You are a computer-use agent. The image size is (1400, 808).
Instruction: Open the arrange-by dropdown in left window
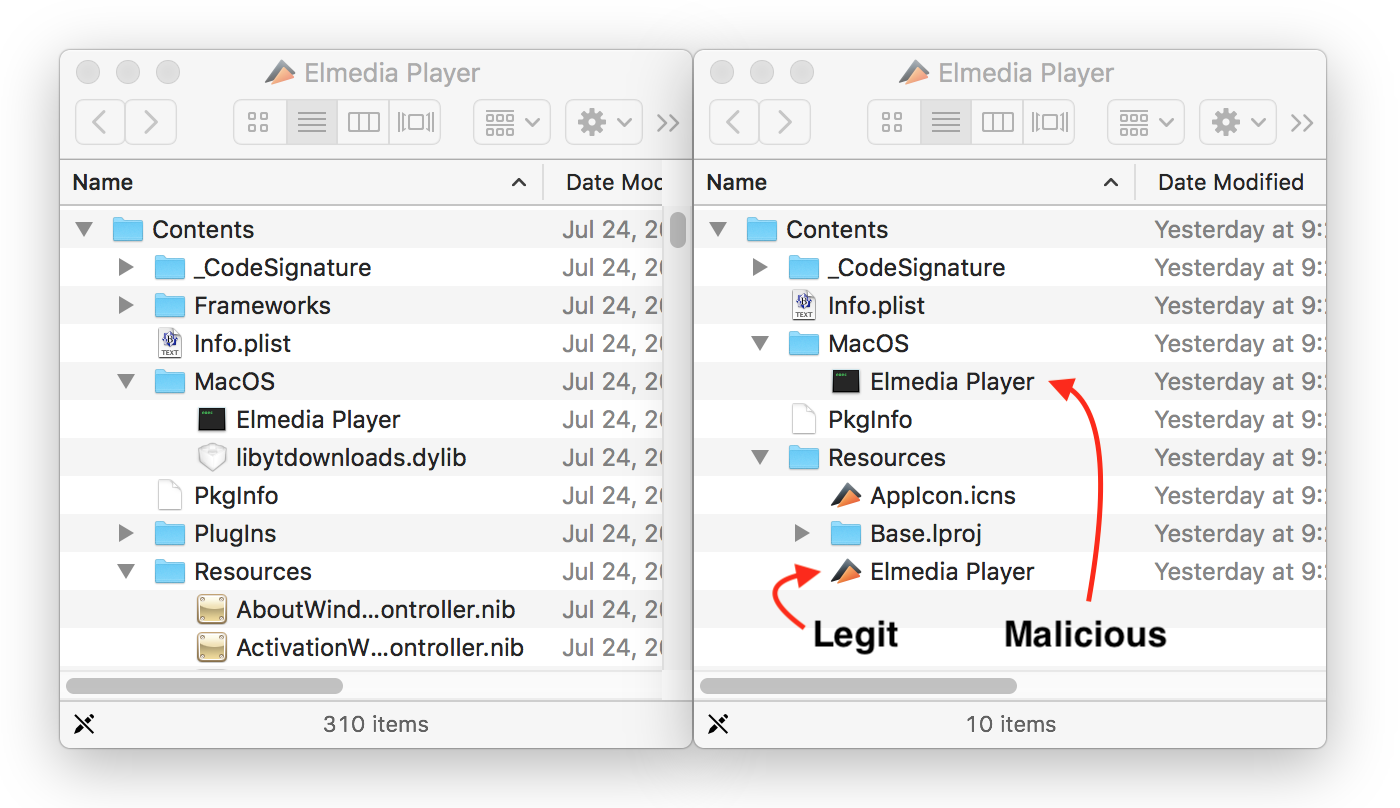pyautogui.click(x=511, y=122)
